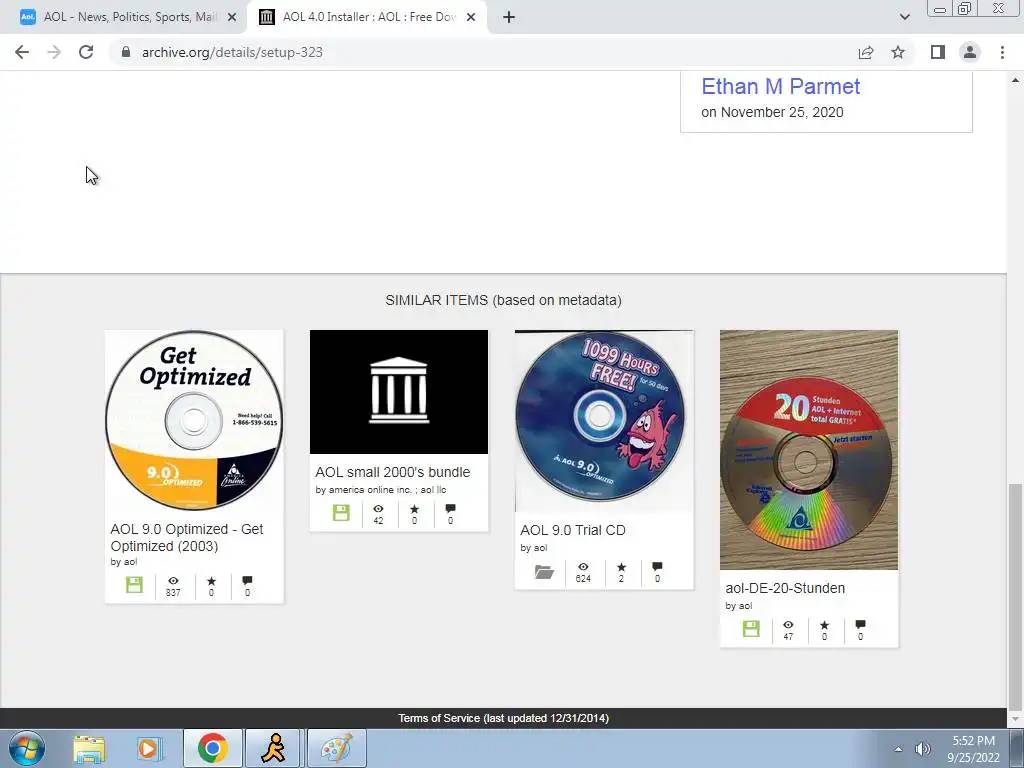The width and height of the screenshot is (1024, 768).
Task: Click 'on November 25, 2020' date text
Action: 772,112
